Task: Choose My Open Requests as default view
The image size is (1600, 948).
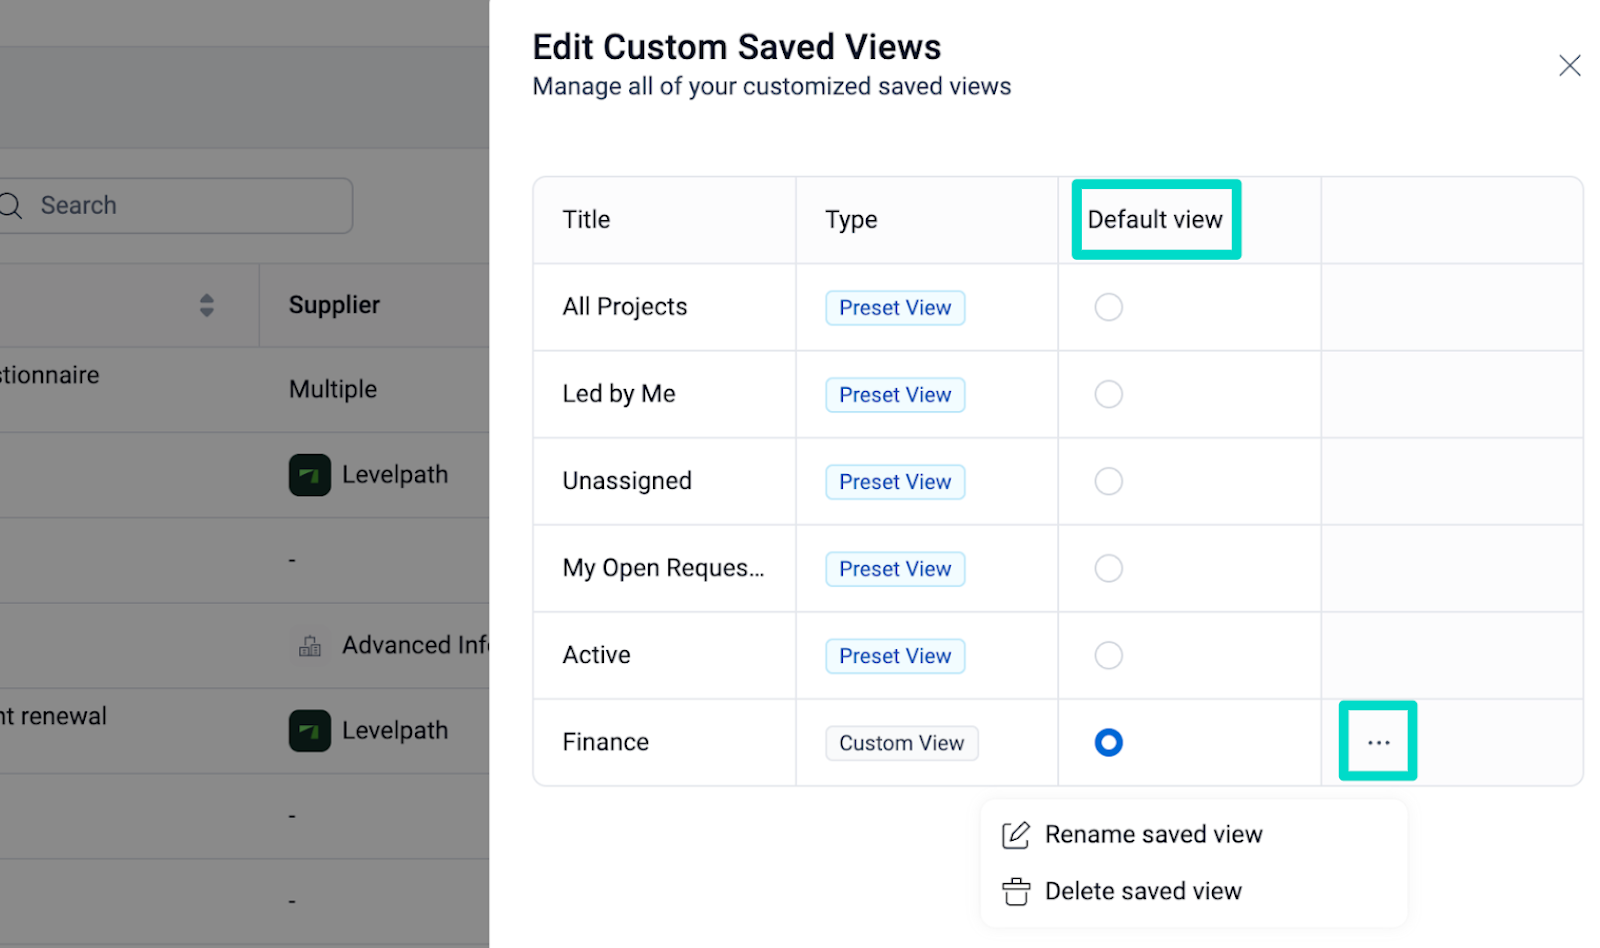Action: click(x=1108, y=568)
